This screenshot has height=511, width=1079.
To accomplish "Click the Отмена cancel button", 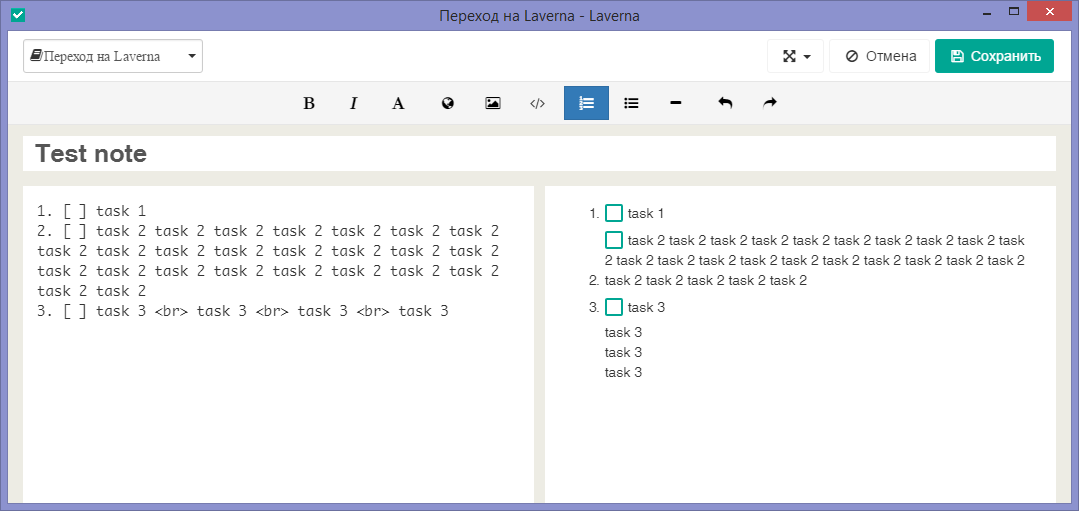I will (880, 56).
